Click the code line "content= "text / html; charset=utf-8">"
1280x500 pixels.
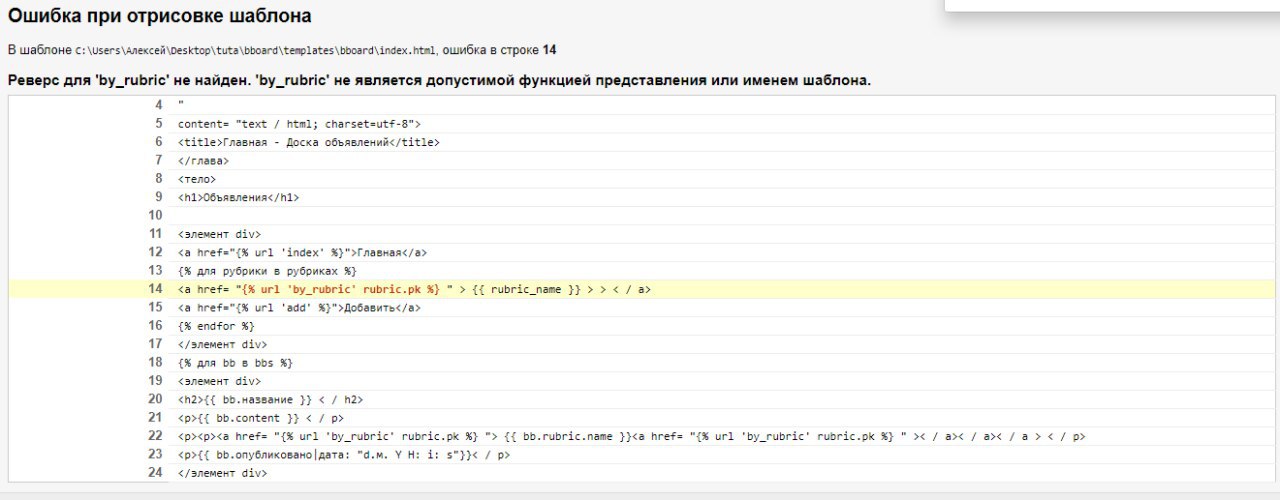[299, 124]
